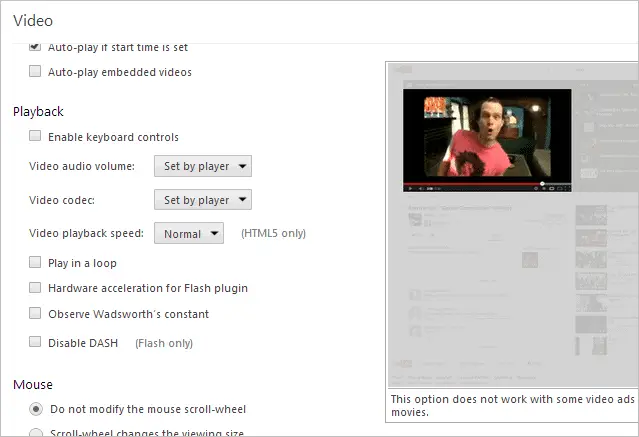Select Do not modify the mouse scroll-wheel
Viewport: 639px width, 437px height.
(x=36, y=409)
